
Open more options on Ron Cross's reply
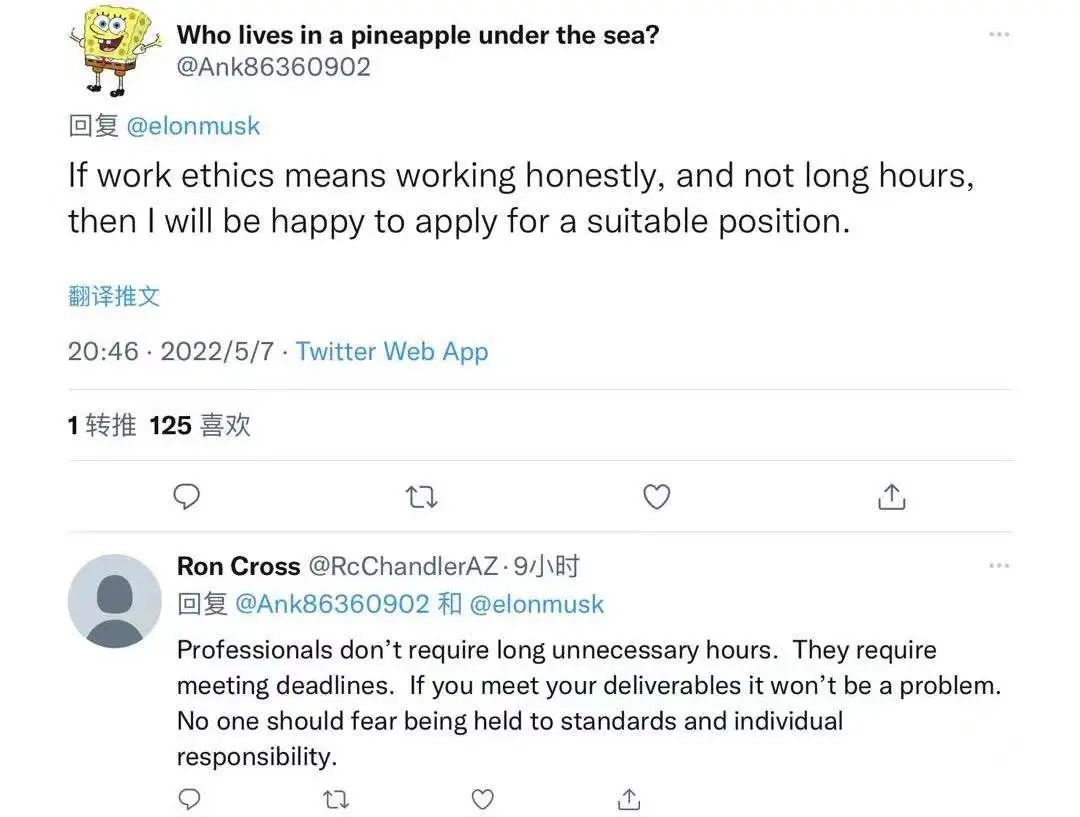(x=998, y=566)
